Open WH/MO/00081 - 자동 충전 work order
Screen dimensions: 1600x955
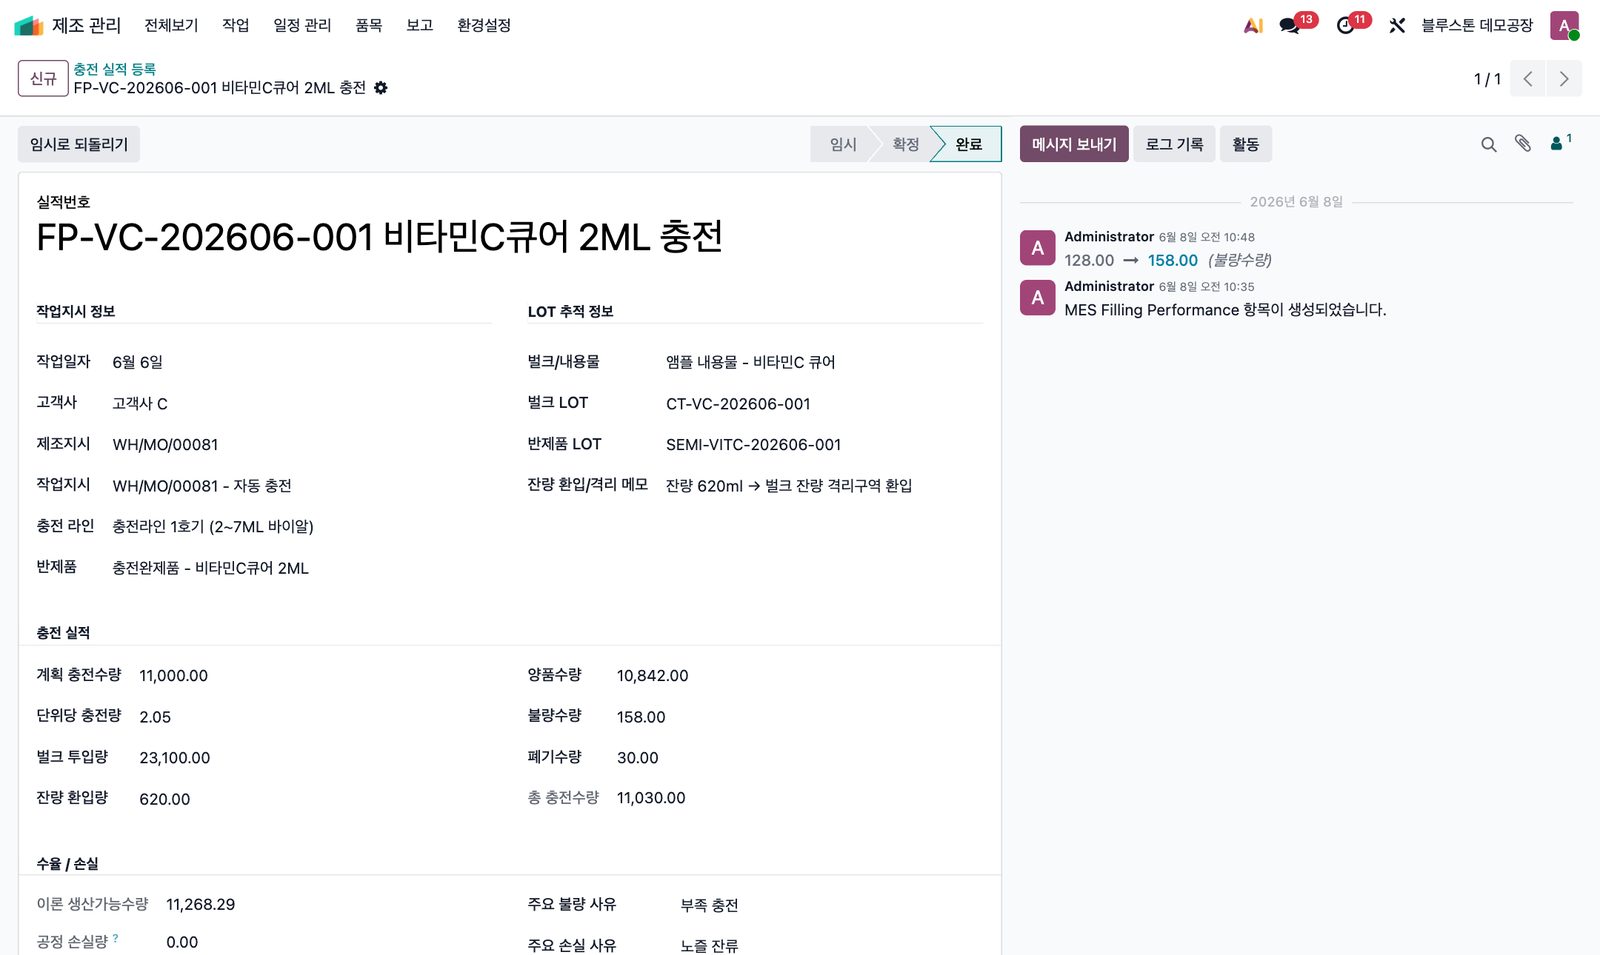tap(202, 485)
